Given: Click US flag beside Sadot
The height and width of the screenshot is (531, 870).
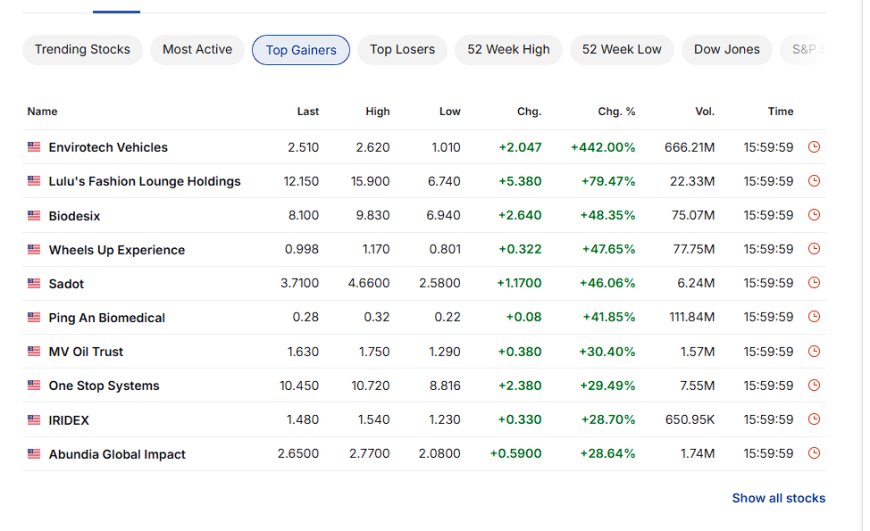Looking at the screenshot, I should click(34, 284).
